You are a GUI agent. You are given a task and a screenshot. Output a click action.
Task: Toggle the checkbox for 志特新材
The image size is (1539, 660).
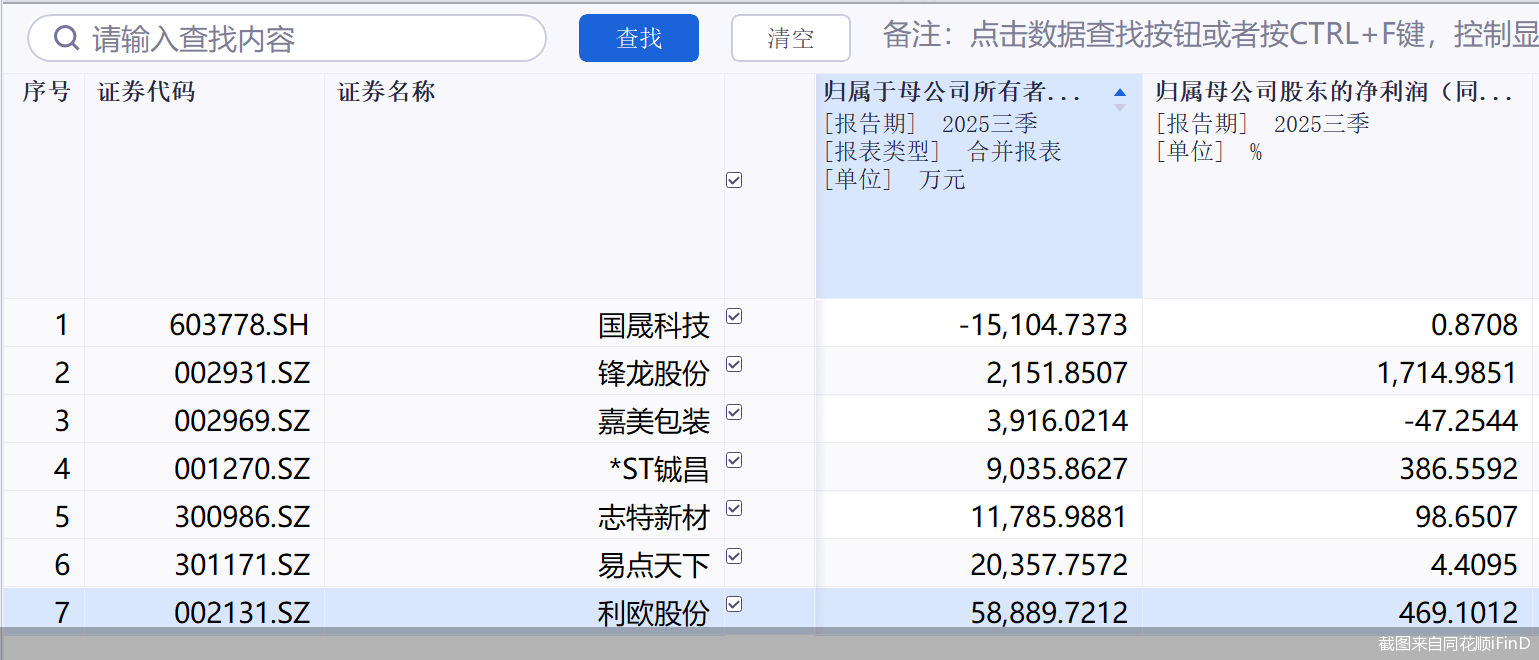733,508
